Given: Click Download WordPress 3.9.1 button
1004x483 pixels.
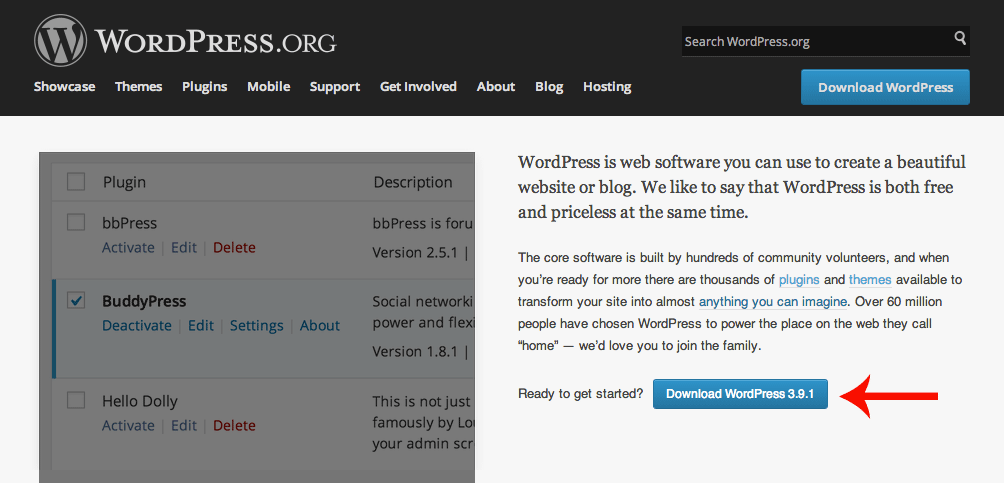Looking at the screenshot, I should click(x=740, y=394).
